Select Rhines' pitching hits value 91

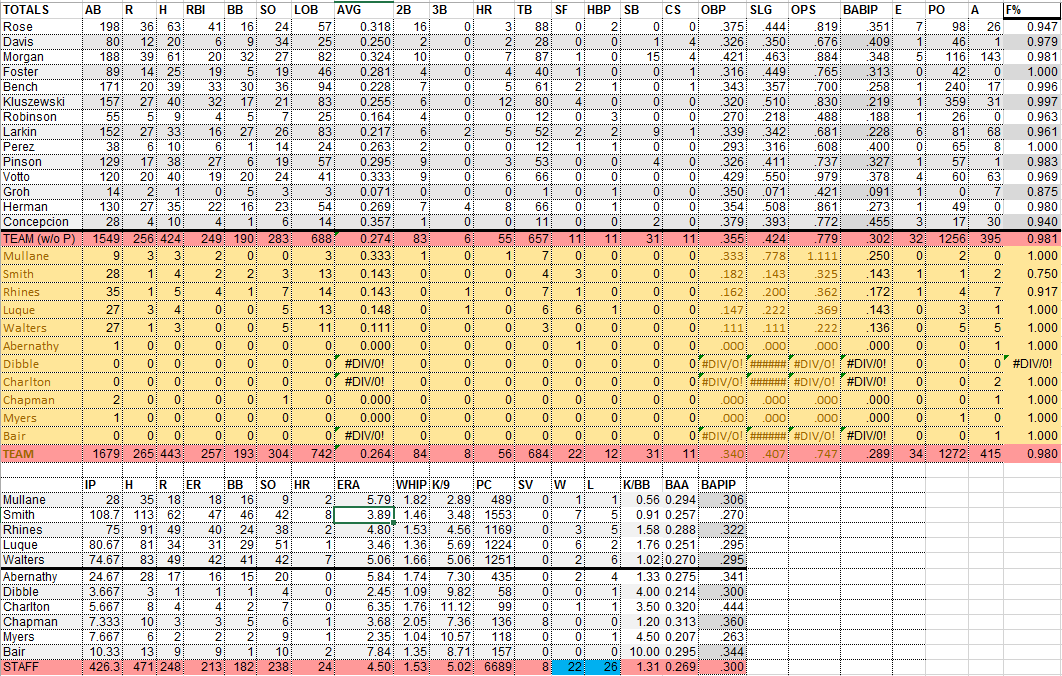[x=140, y=530]
